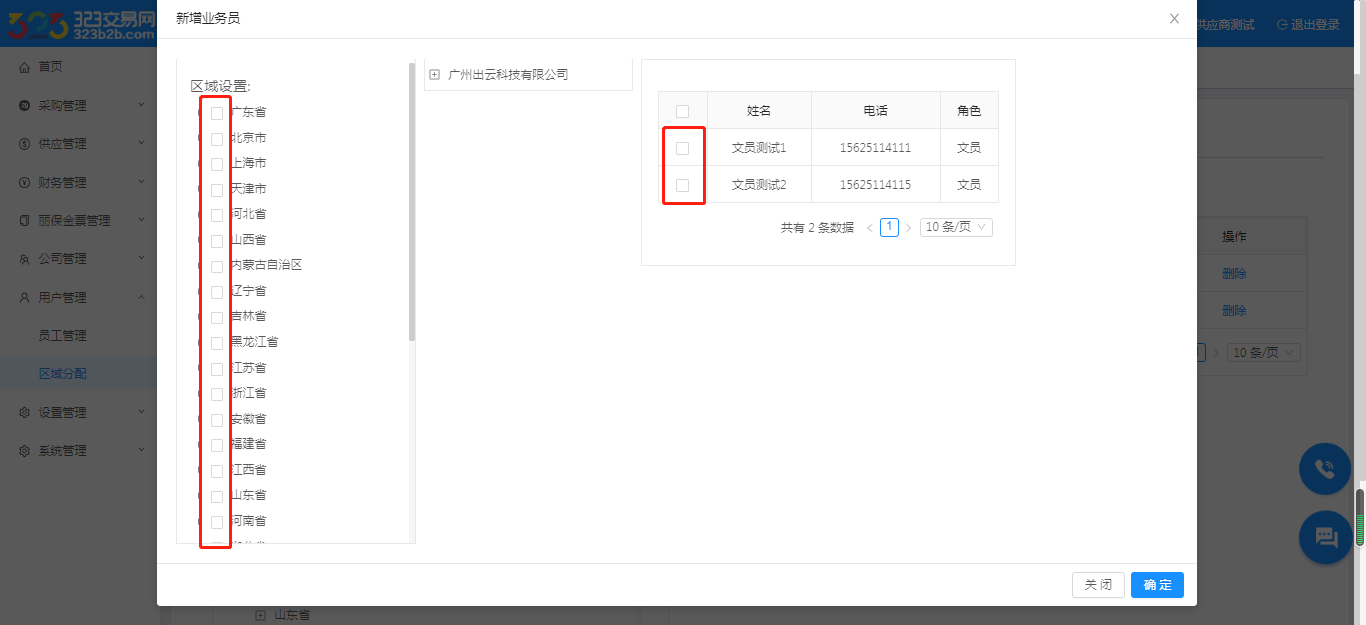
Task: Check the 广东省 region checkbox
Action: coord(217,113)
